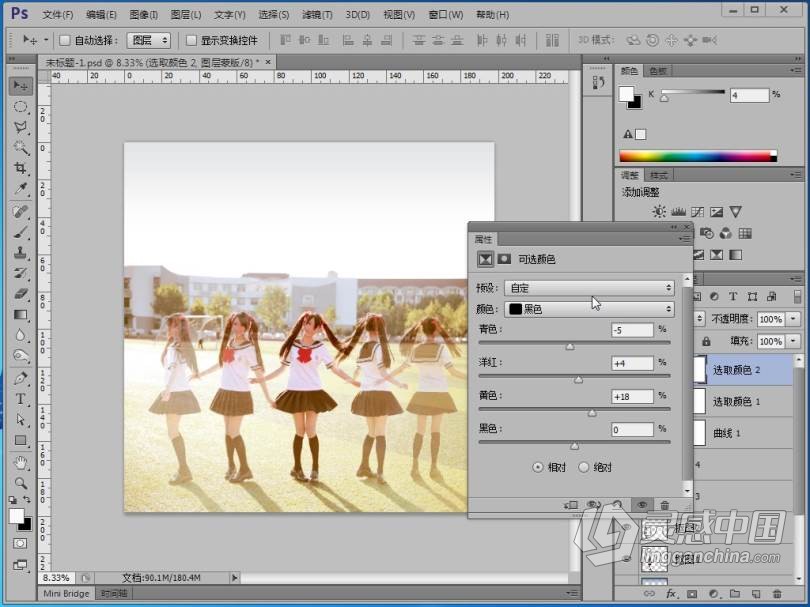Open the 颜色 dropdown showing 黑色
Viewport: 810px width, 607px height.
(589, 309)
